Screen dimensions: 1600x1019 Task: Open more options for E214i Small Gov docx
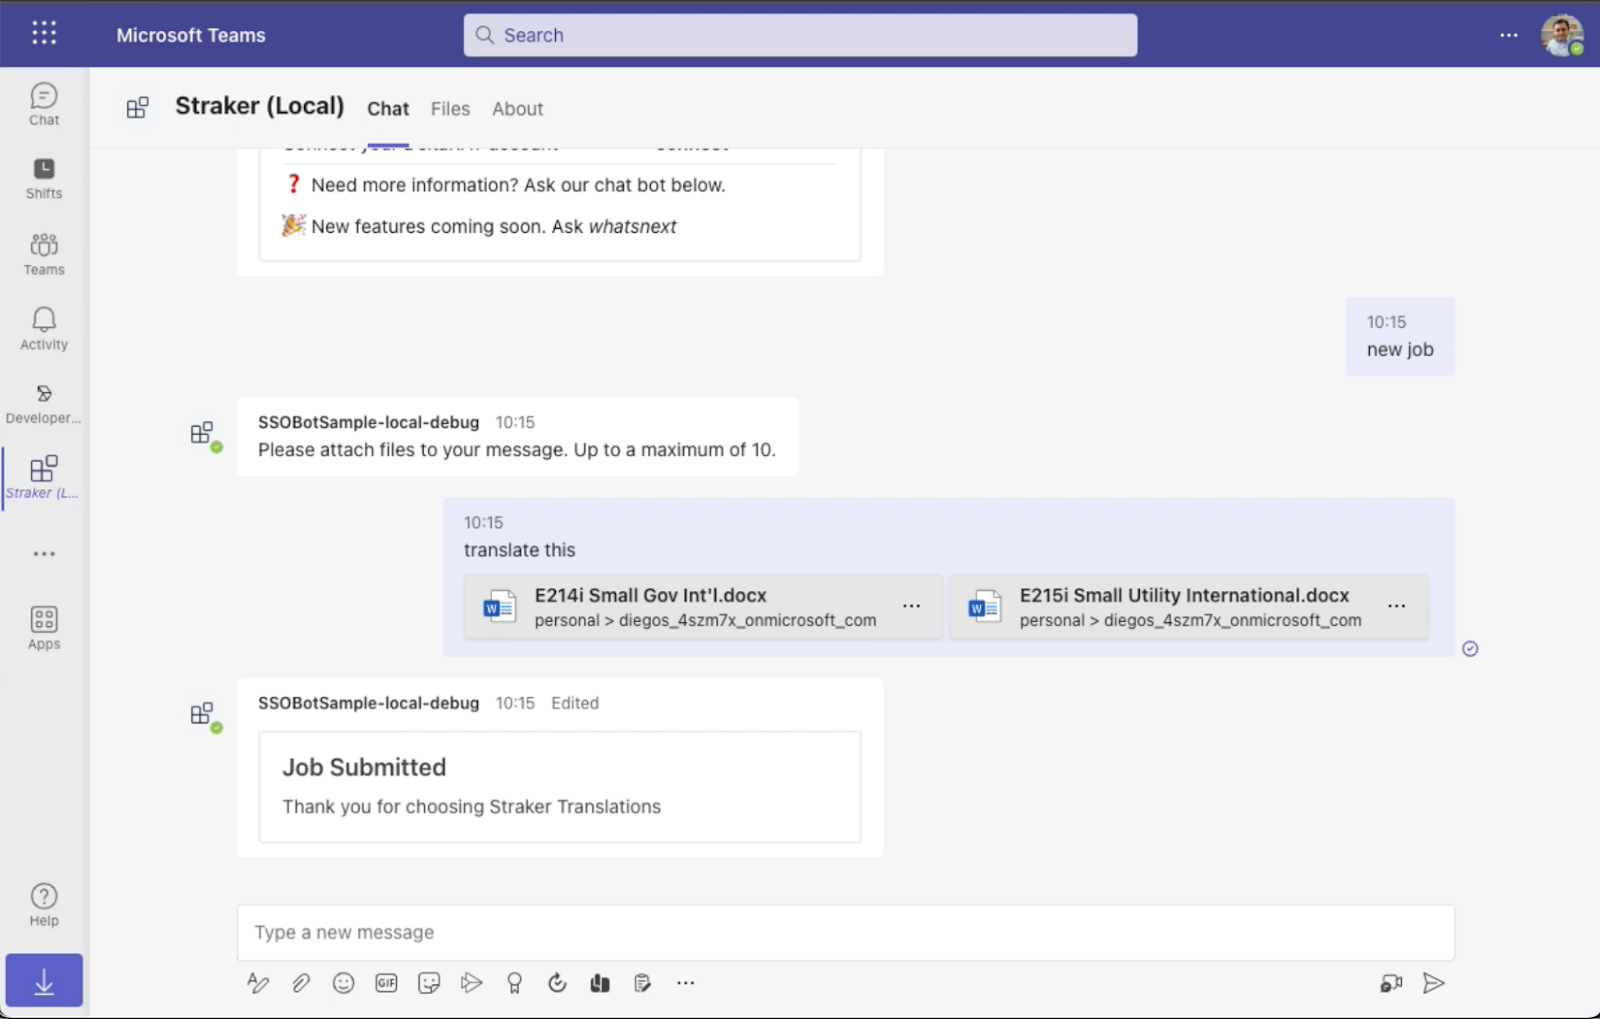(x=911, y=606)
